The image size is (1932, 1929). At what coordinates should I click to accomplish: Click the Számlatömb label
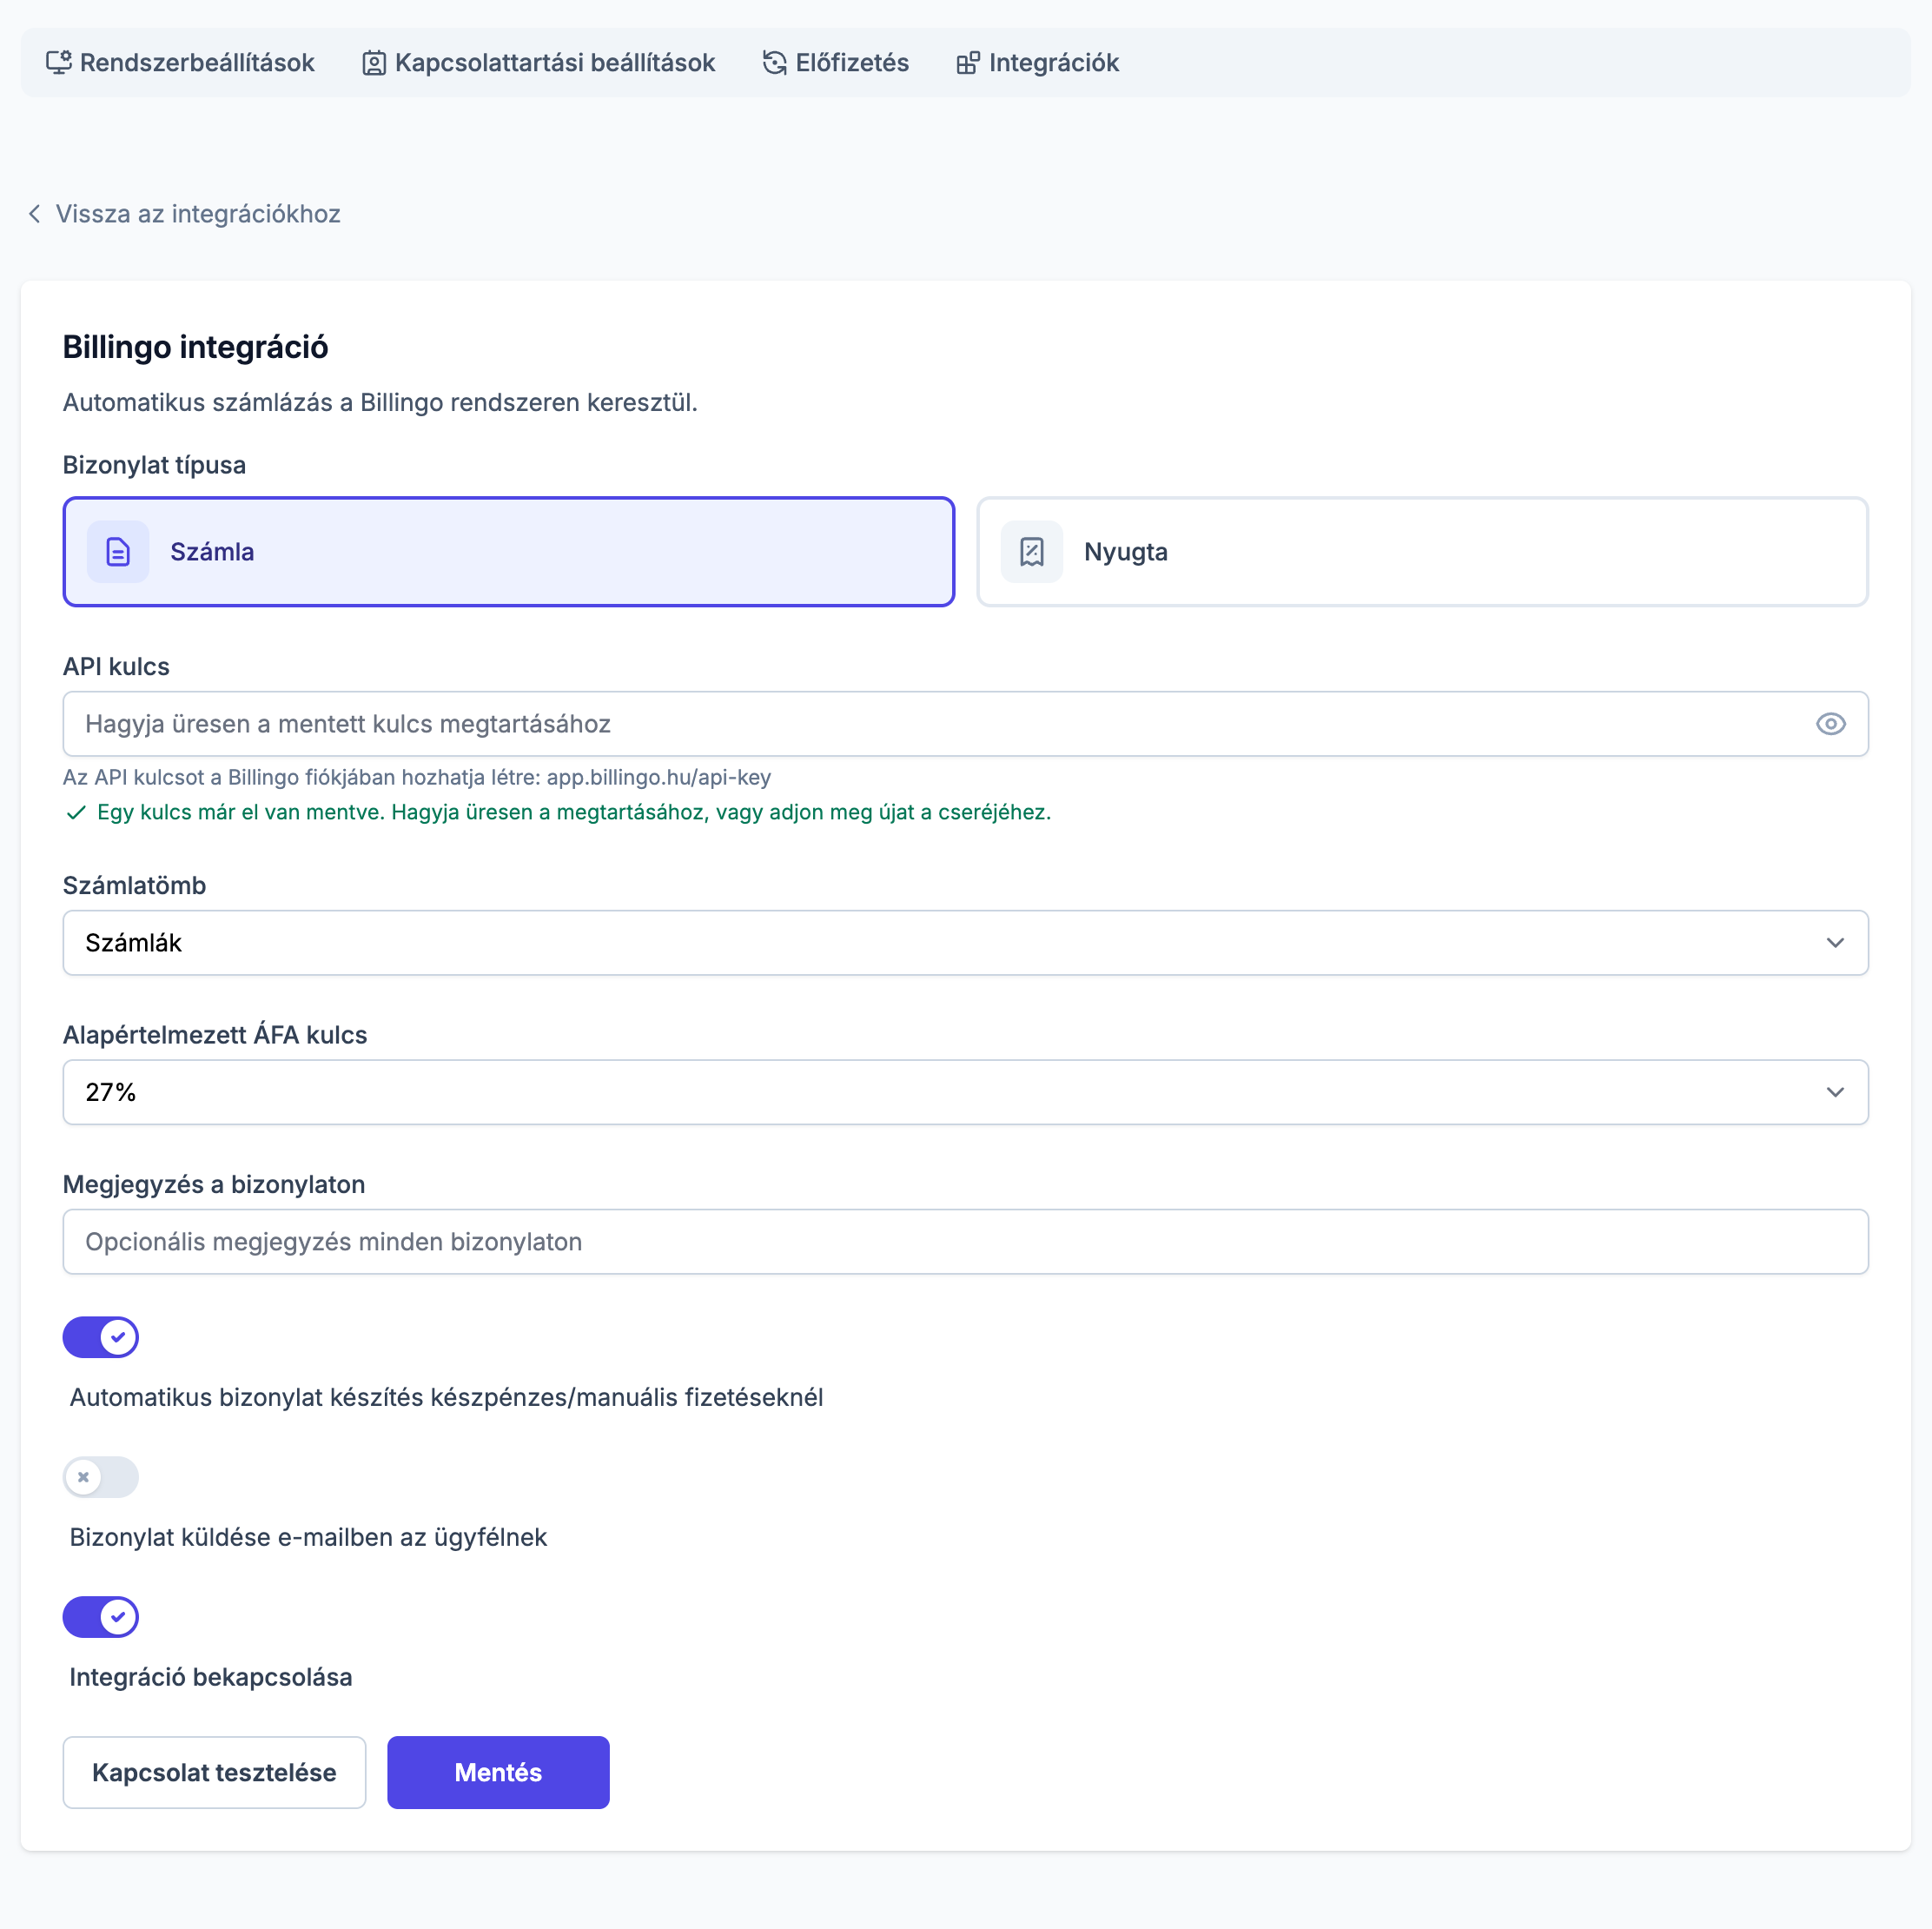point(134,886)
